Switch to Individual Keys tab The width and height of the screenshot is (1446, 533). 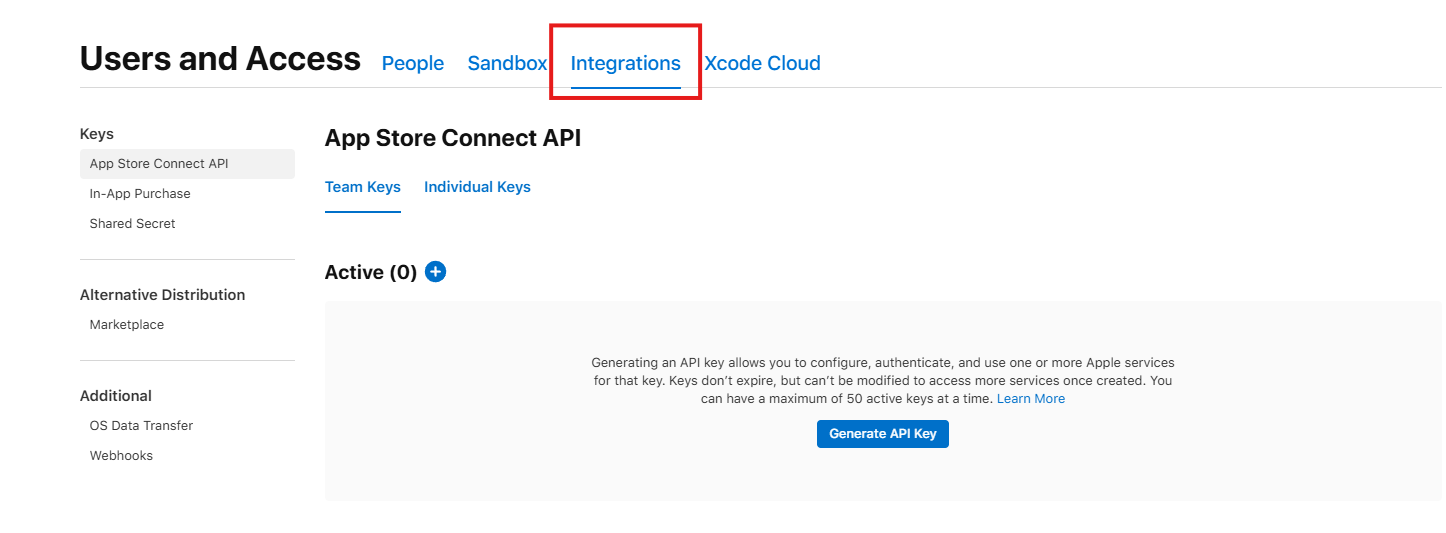[477, 187]
